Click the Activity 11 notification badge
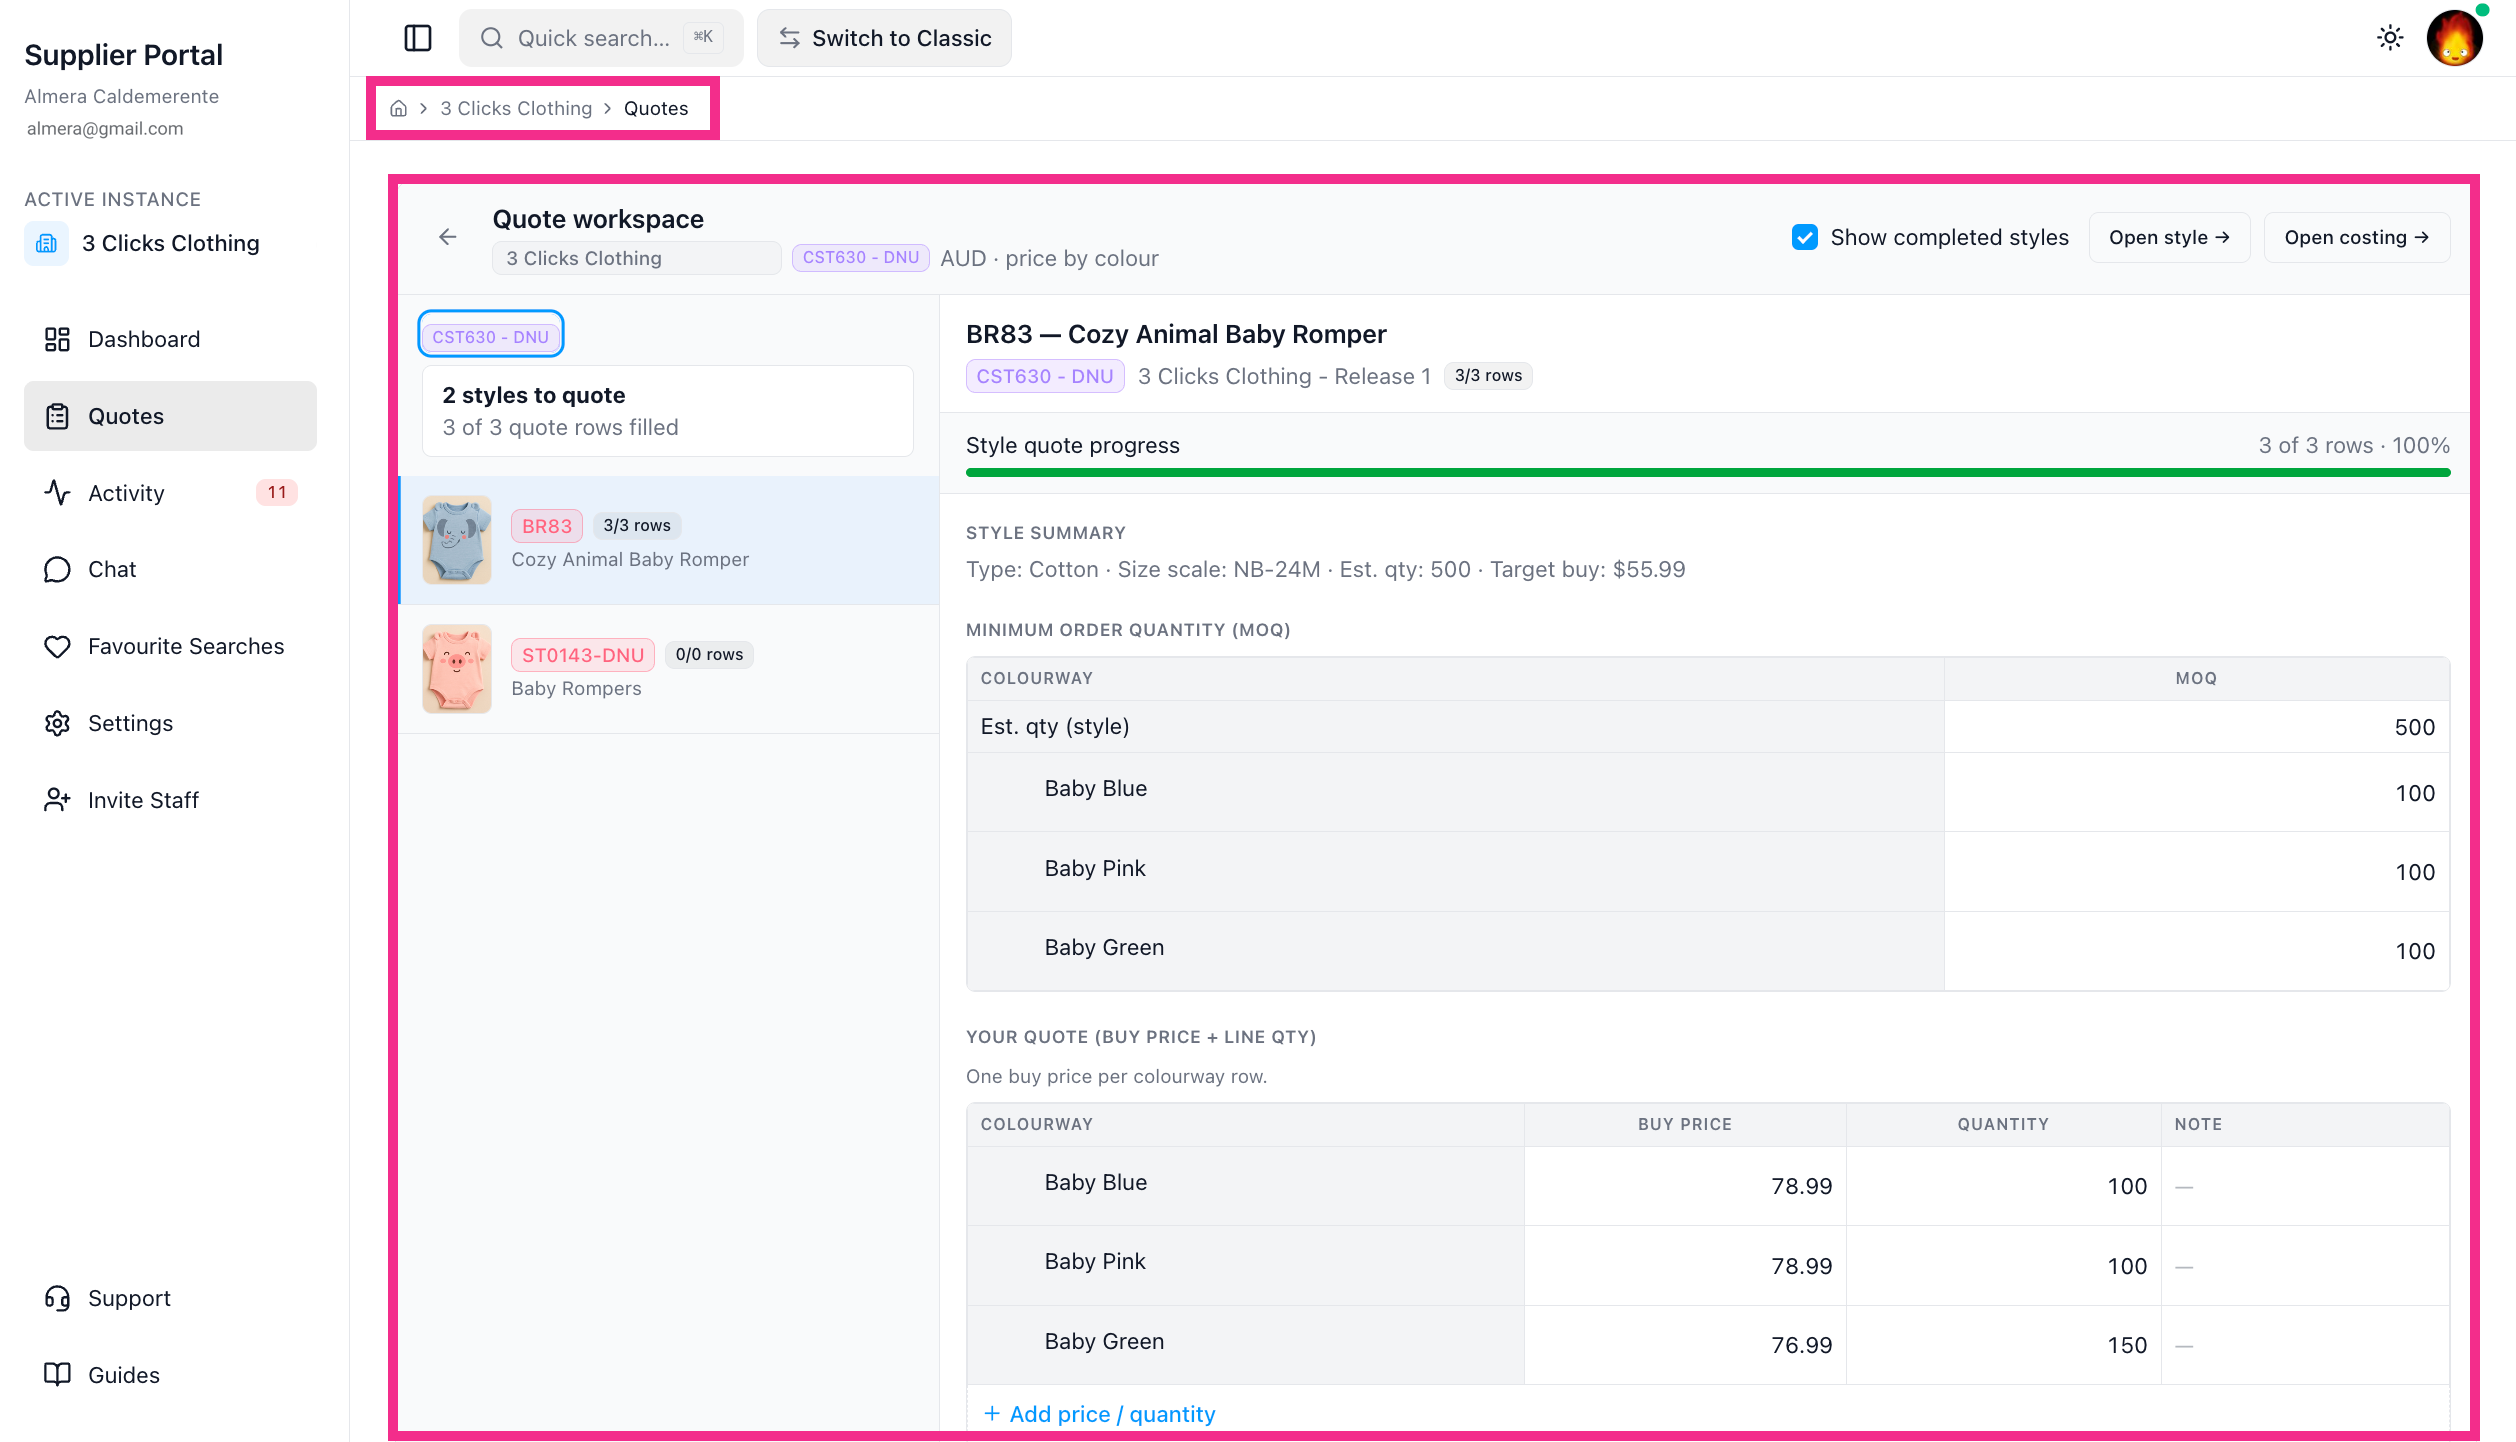 tap(277, 492)
